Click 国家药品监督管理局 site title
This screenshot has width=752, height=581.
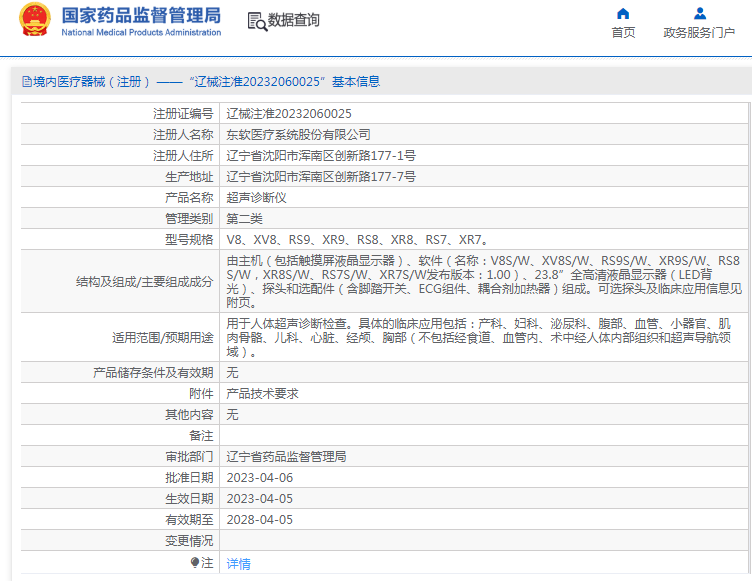(x=141, y=15)
